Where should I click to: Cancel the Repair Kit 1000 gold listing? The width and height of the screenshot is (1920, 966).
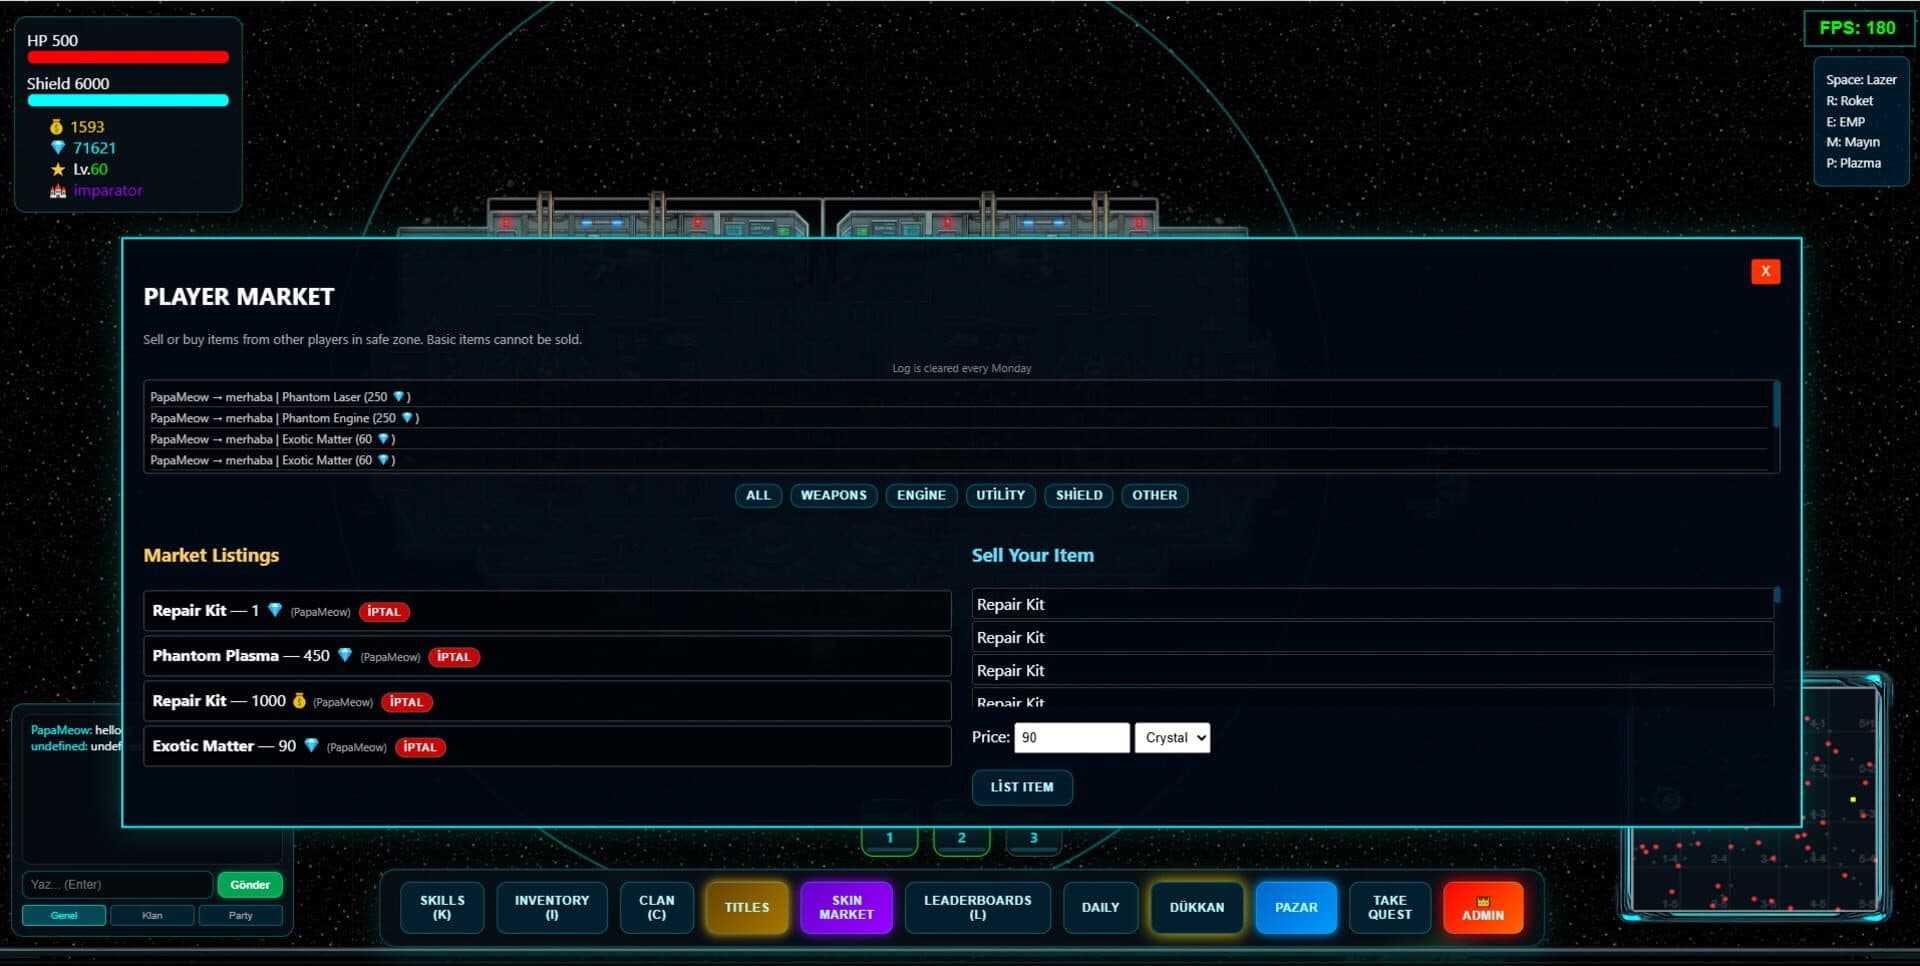[x=406, y=702]
